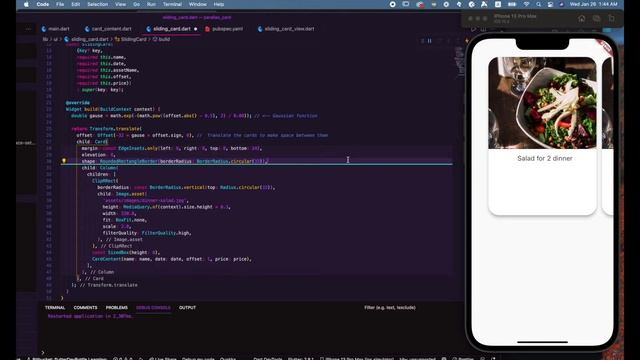Screen dimensions: 640x360
Task: Click the Wi-Fi status icon
Action: point(527,4)
